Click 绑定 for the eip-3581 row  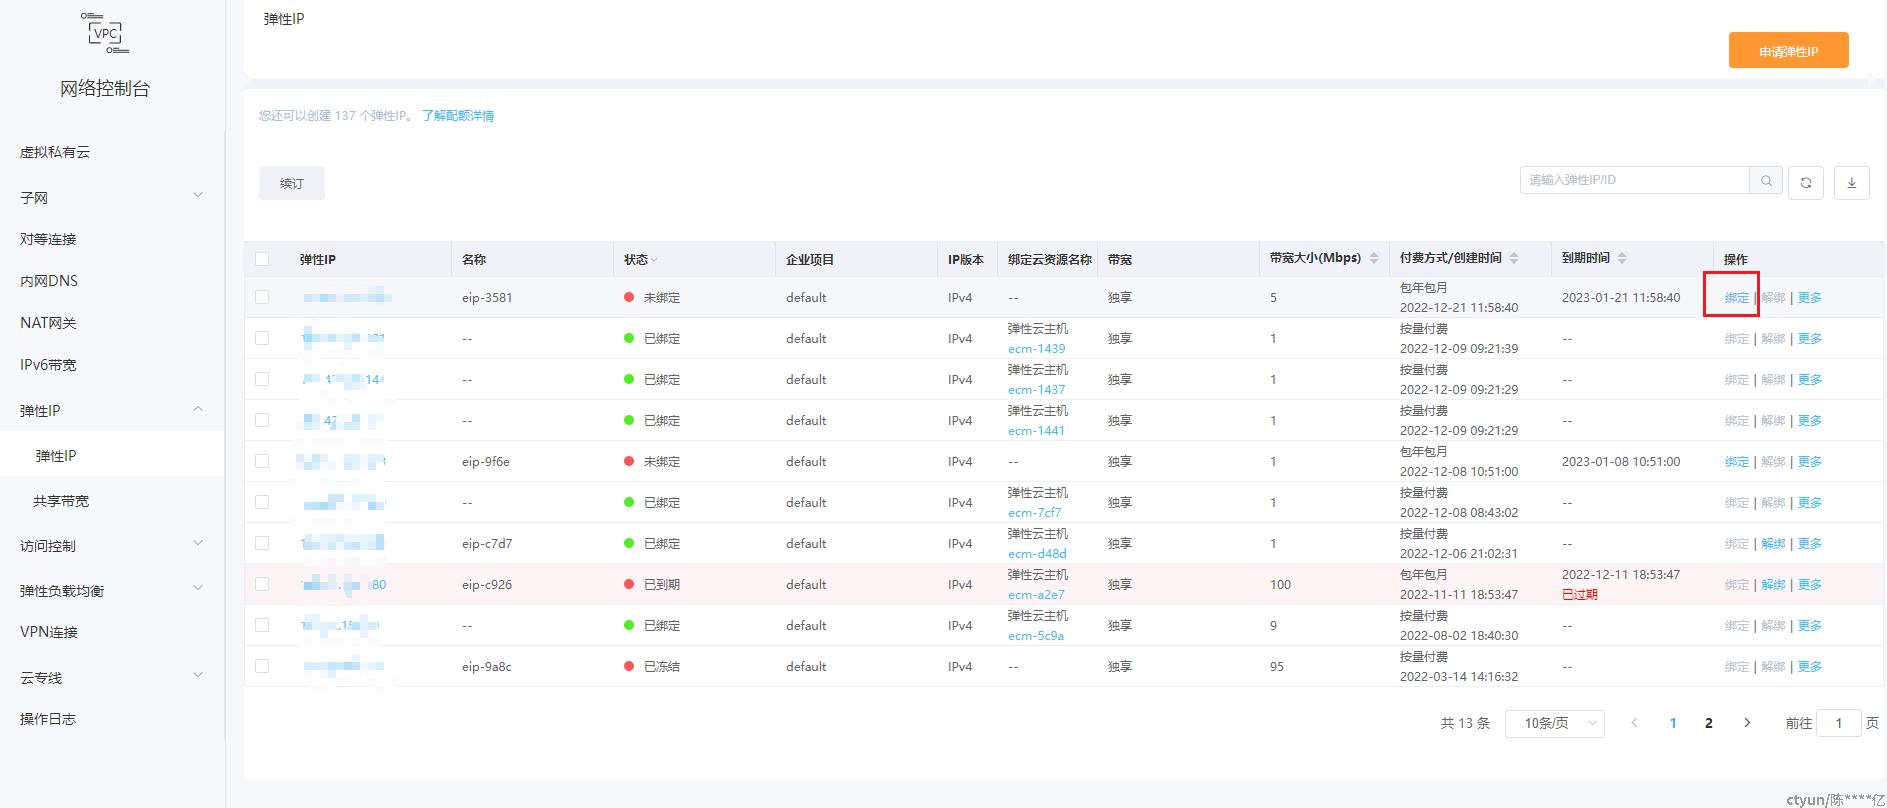click(x=1736, y=298)
